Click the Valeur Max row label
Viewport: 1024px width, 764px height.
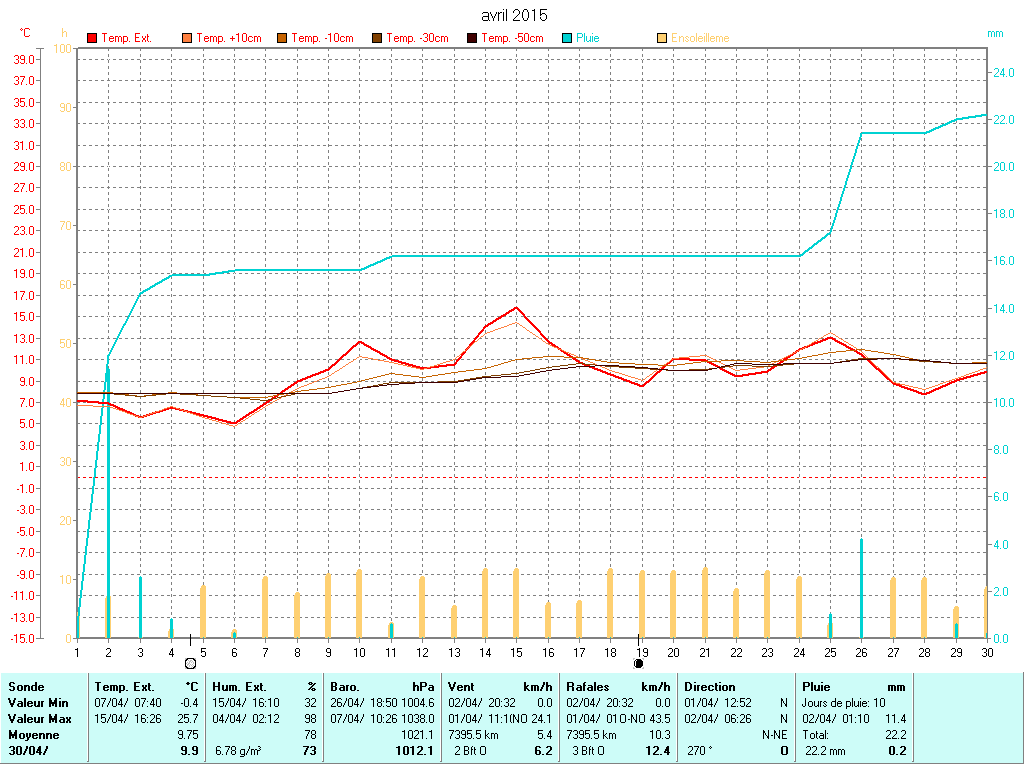(x=38, y=719)
